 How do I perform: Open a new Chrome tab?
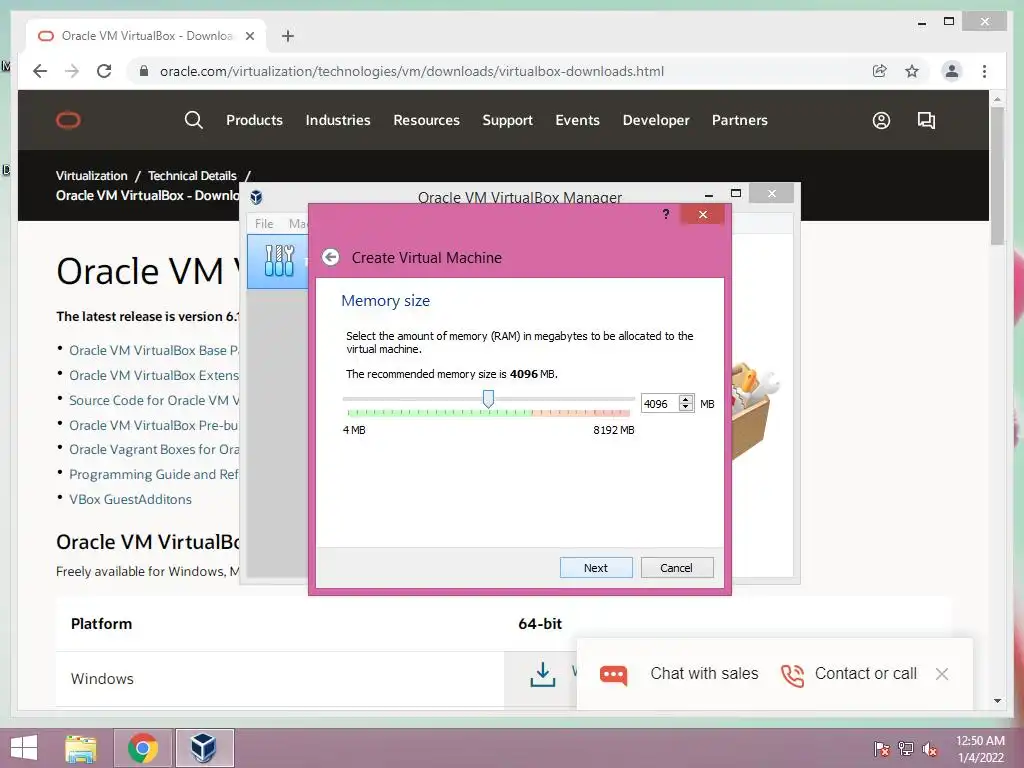point(288,36)
